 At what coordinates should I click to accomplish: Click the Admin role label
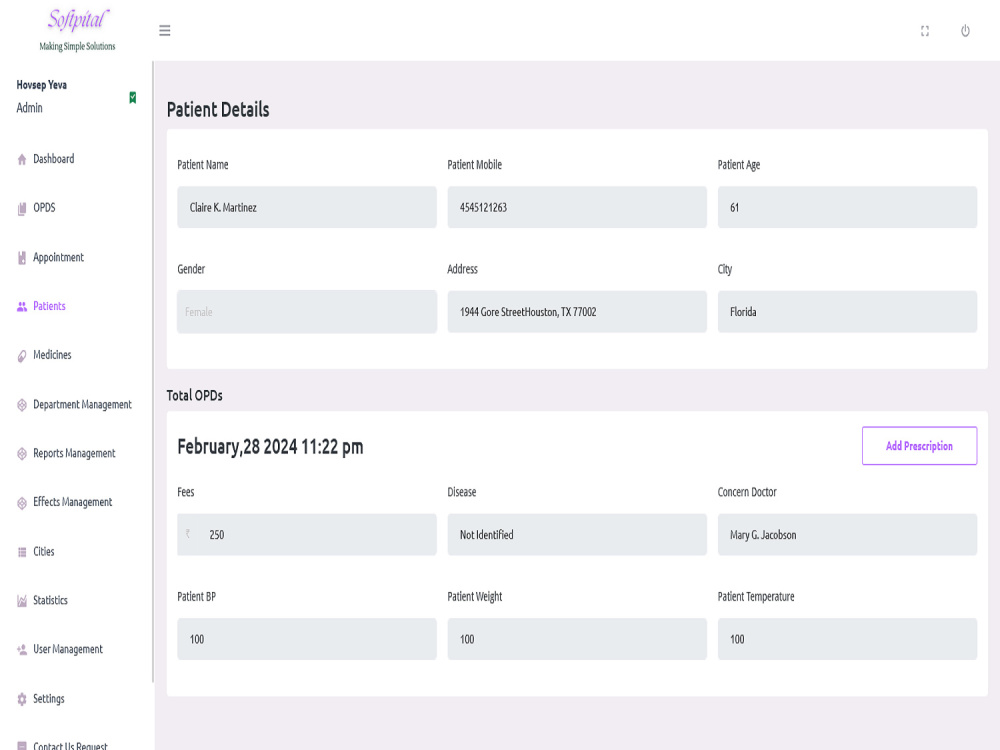click(x=29, y=108)
